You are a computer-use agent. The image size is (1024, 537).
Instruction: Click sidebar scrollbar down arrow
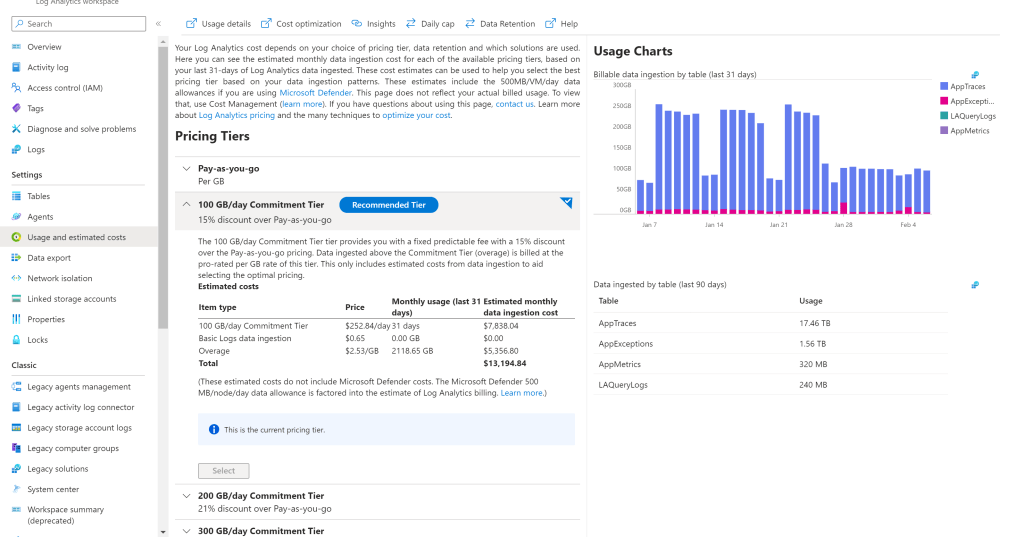163,532
